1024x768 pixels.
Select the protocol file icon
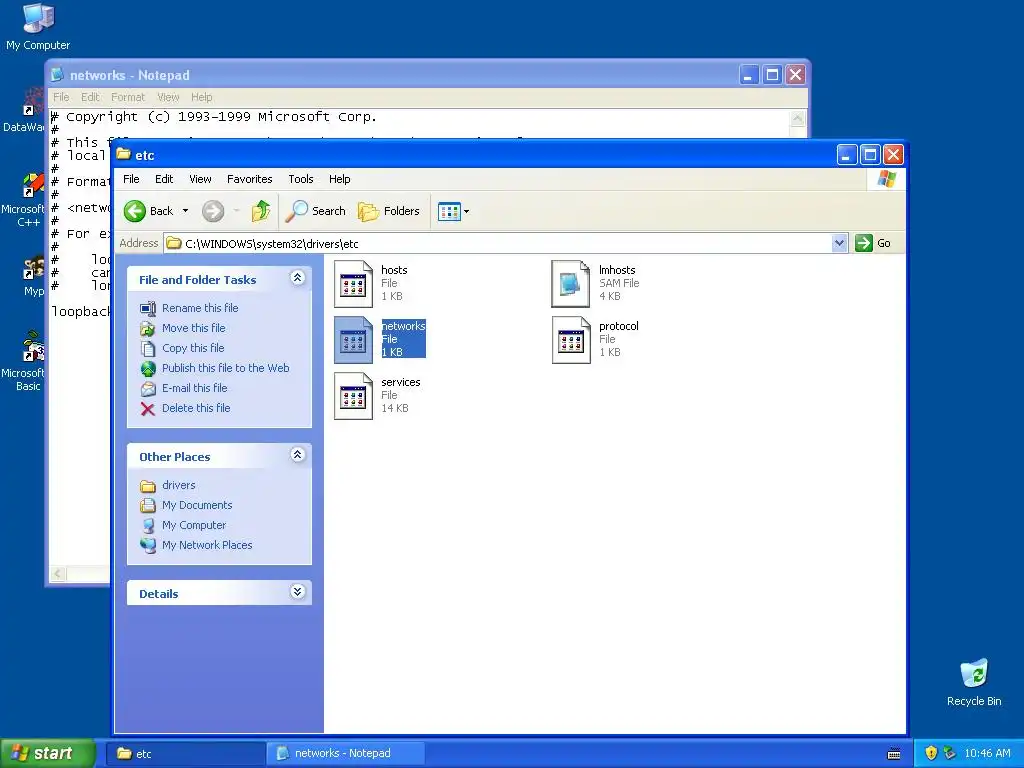click(571, 340)
